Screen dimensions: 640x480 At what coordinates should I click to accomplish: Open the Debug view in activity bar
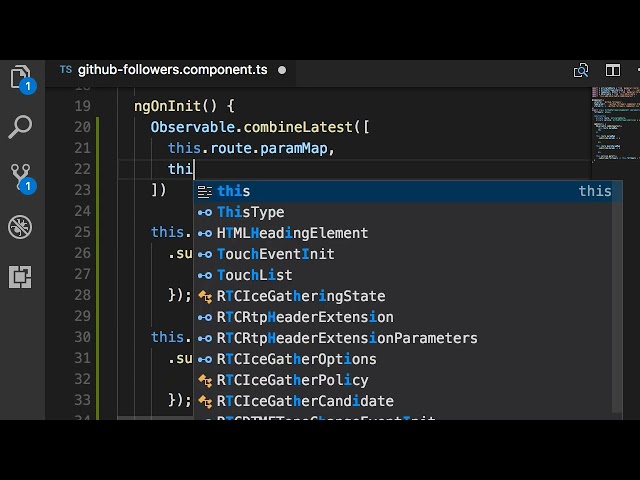pos(20,227)
